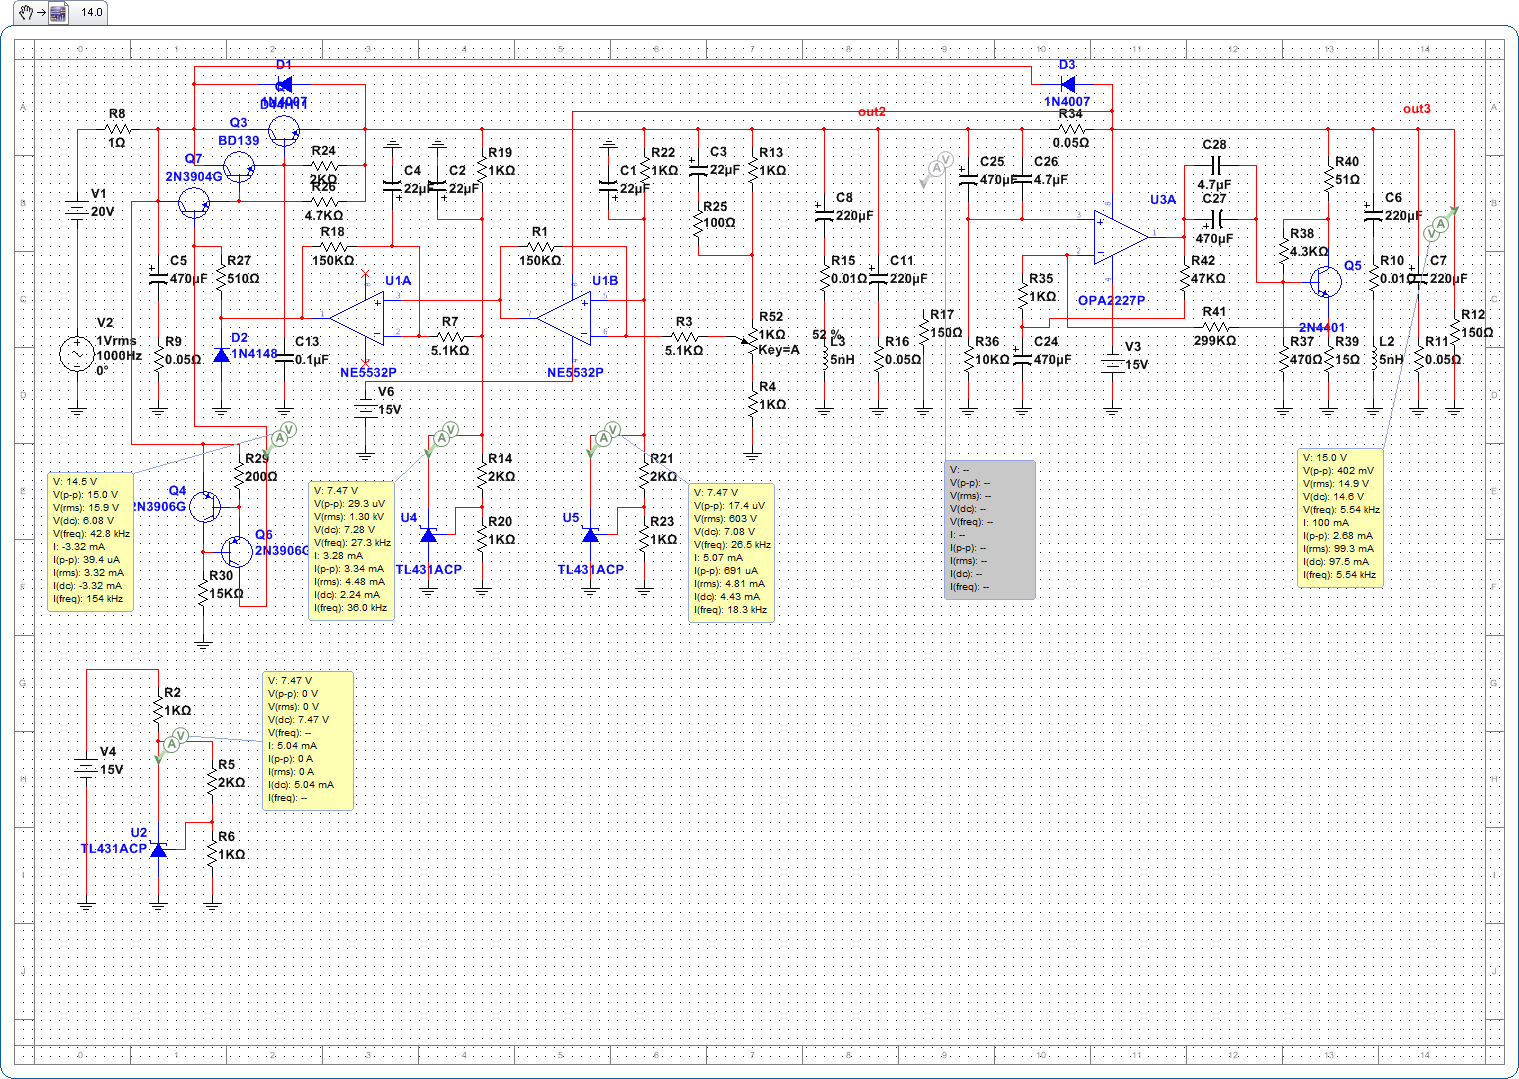The width and height of the screenshot is (1519, 1079).
Task: Click the 52 % potentiometer setting label
Action: point(826,334)
